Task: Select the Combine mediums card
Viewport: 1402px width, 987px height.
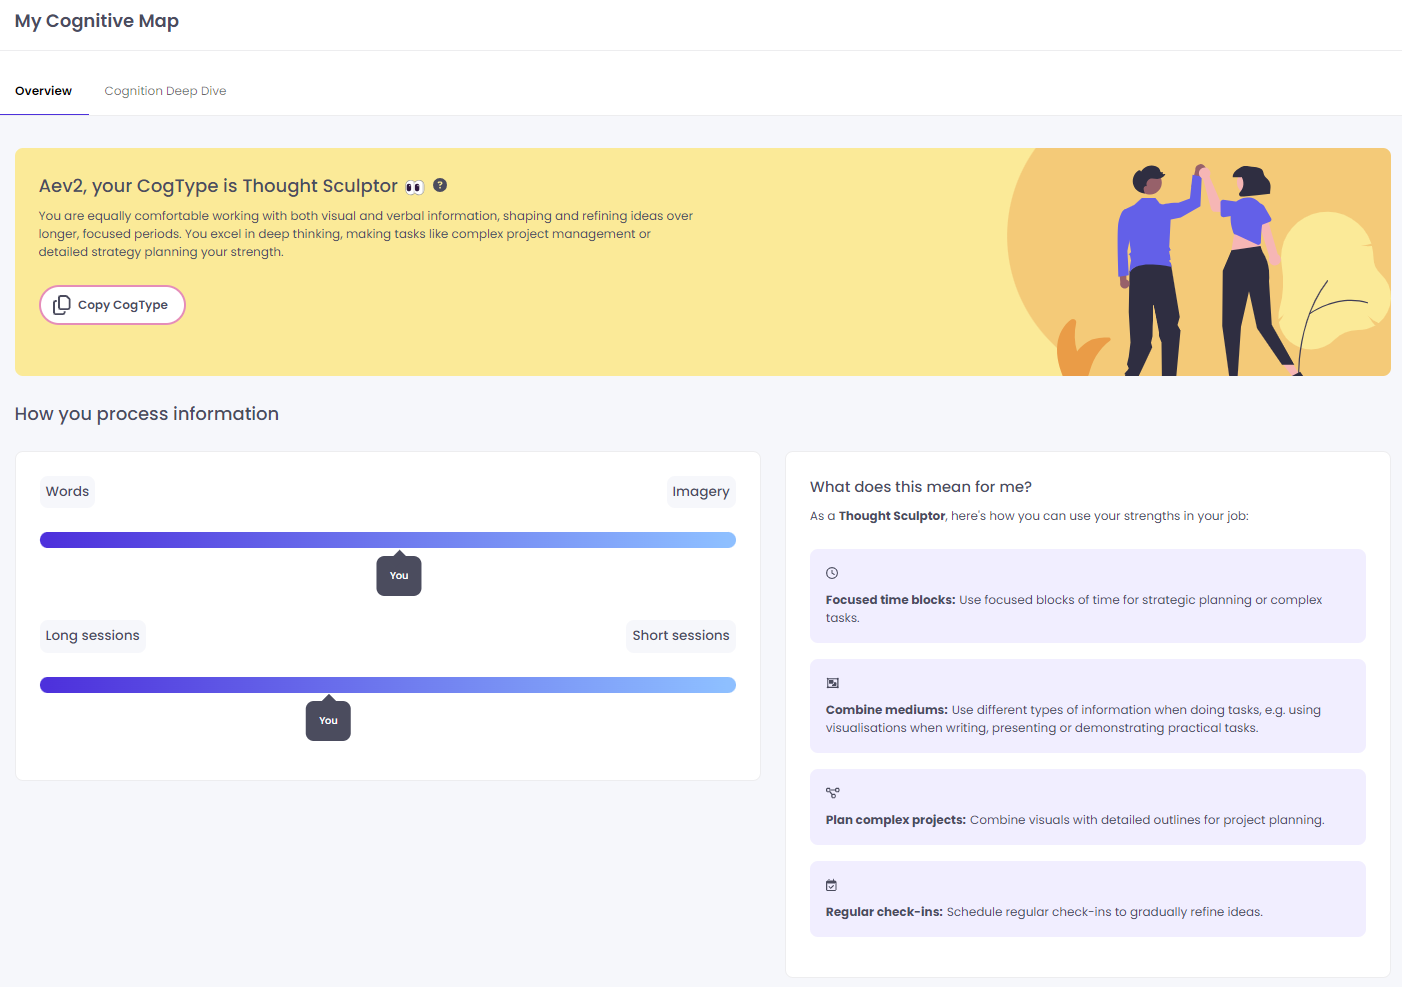Action: coord(1088,706)
